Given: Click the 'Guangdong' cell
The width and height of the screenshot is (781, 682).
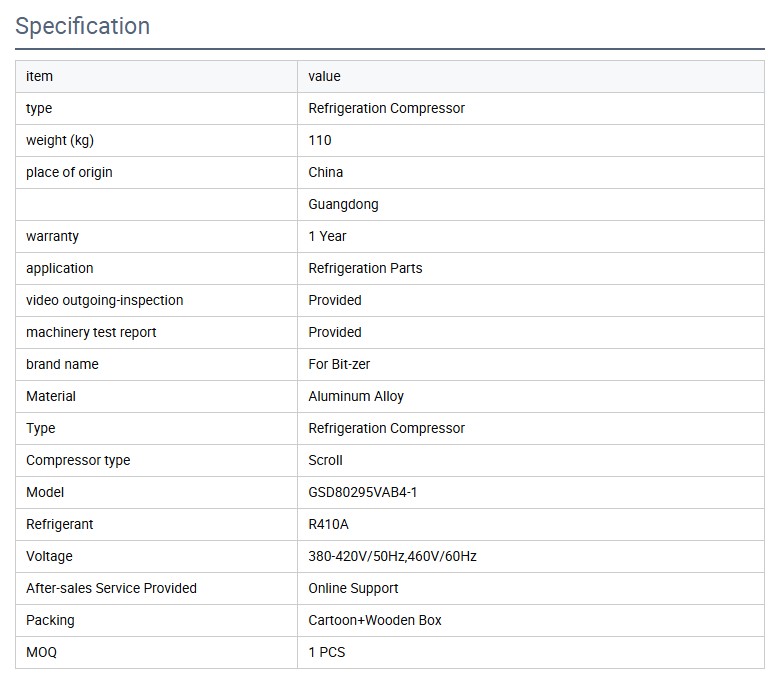Looking at the screenshot, I should 343,204.
